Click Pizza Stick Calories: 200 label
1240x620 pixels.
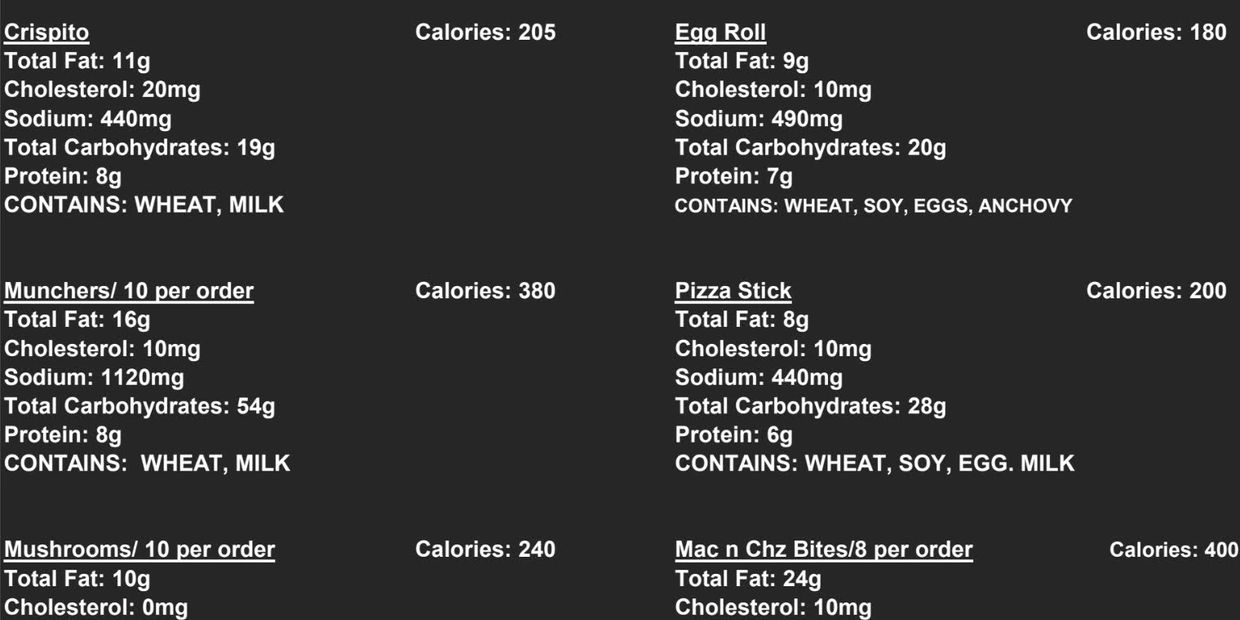1156,292
